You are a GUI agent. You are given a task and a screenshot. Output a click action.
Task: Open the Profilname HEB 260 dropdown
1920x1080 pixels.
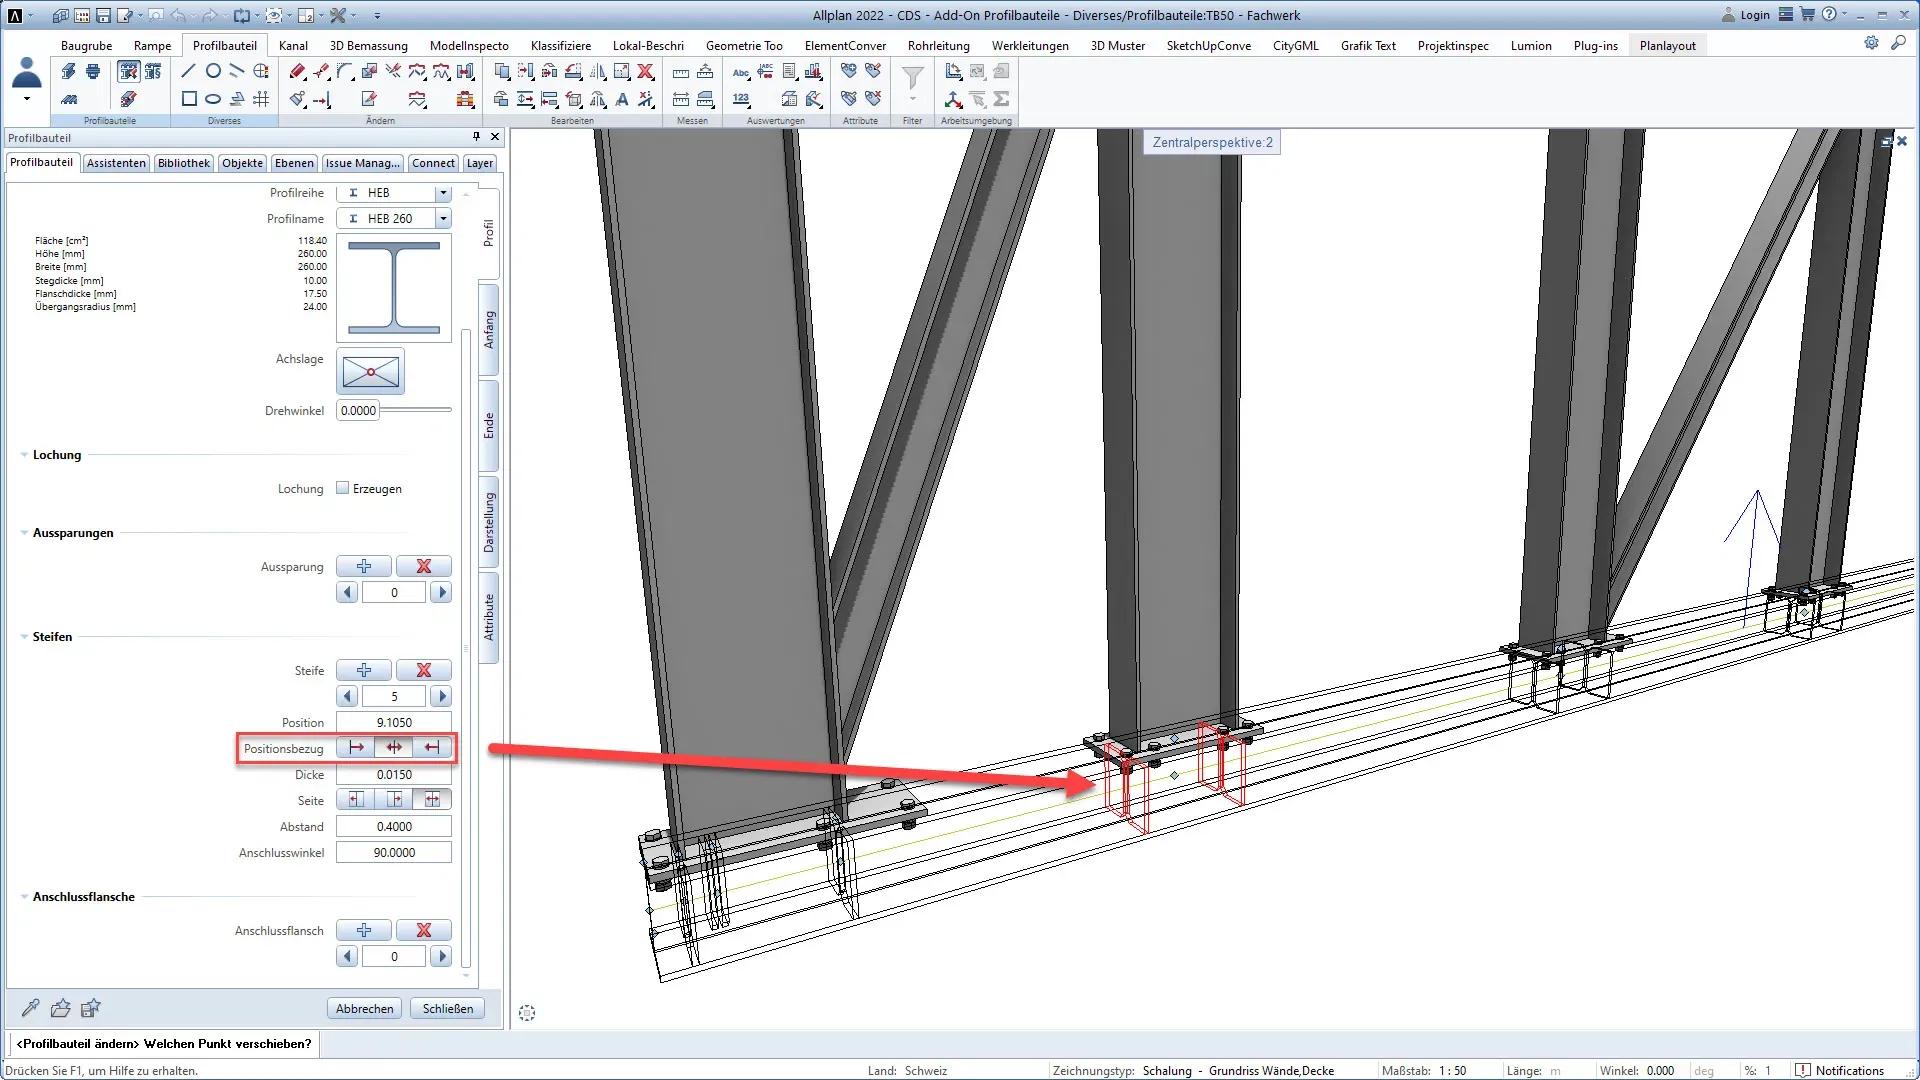(x=443, y=218)
